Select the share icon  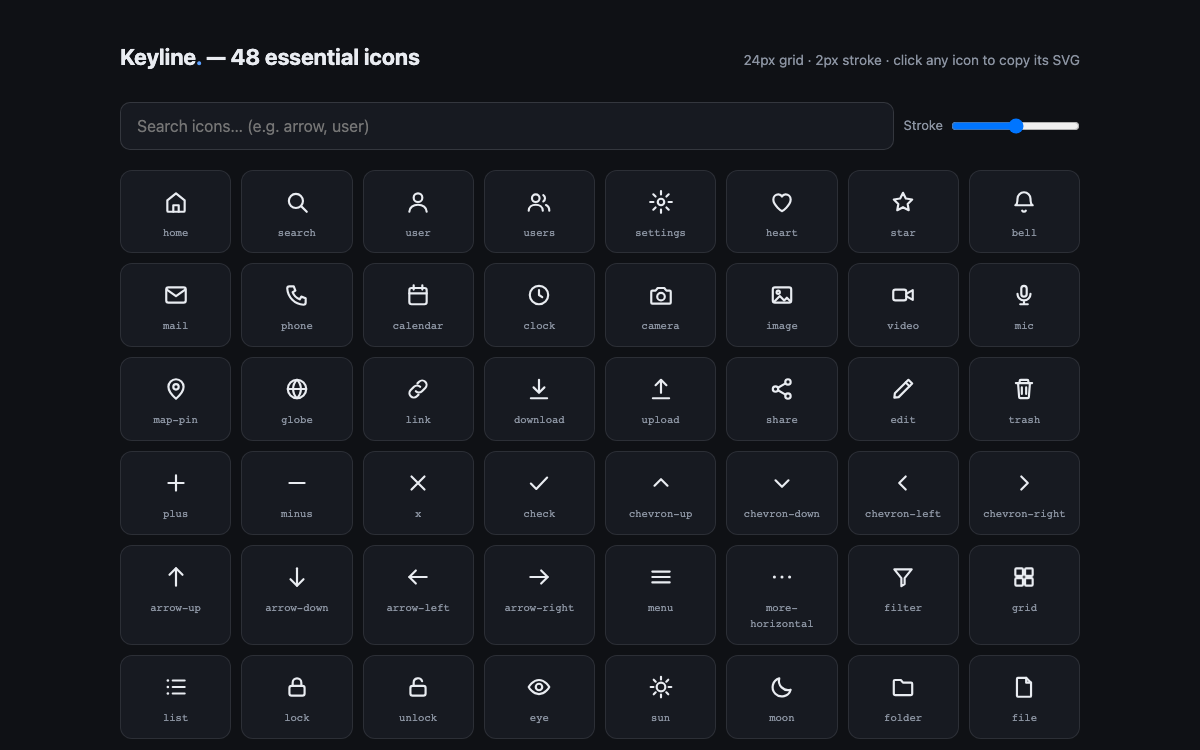tap(782, 399)
